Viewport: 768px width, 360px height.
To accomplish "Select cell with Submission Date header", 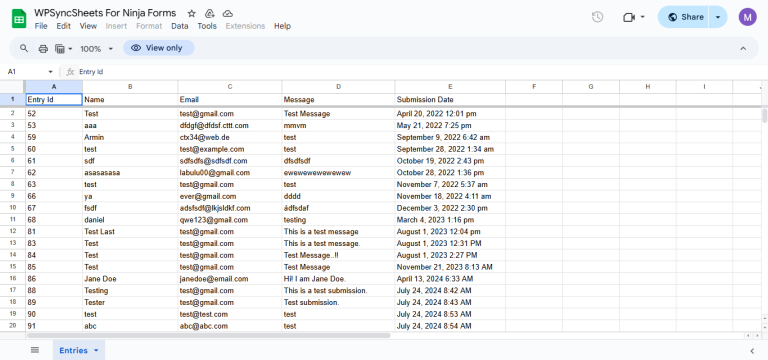I will [x=450, y=99].
